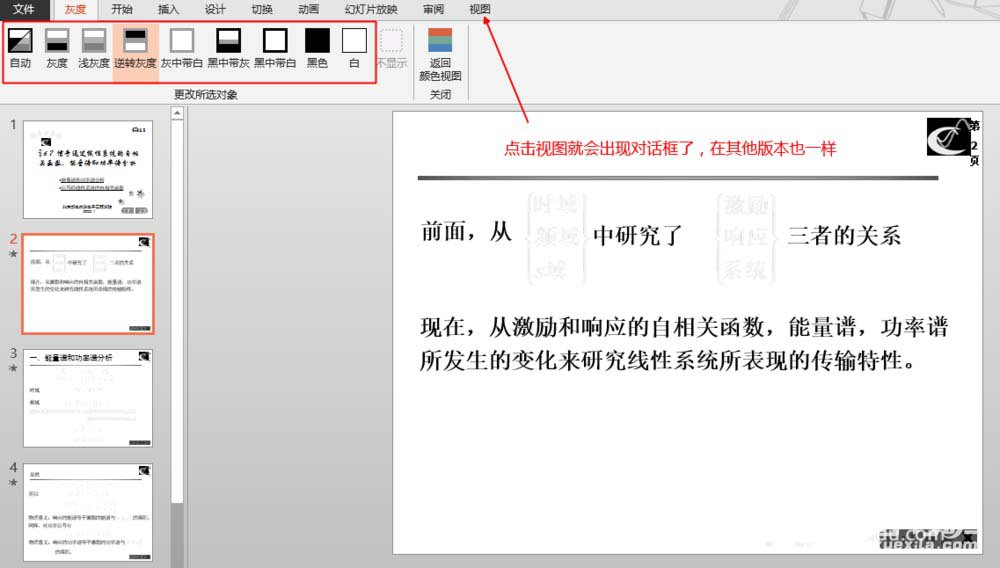Open slide 3 能量谱和功率谱分析 thumbnail

[88, 397]
